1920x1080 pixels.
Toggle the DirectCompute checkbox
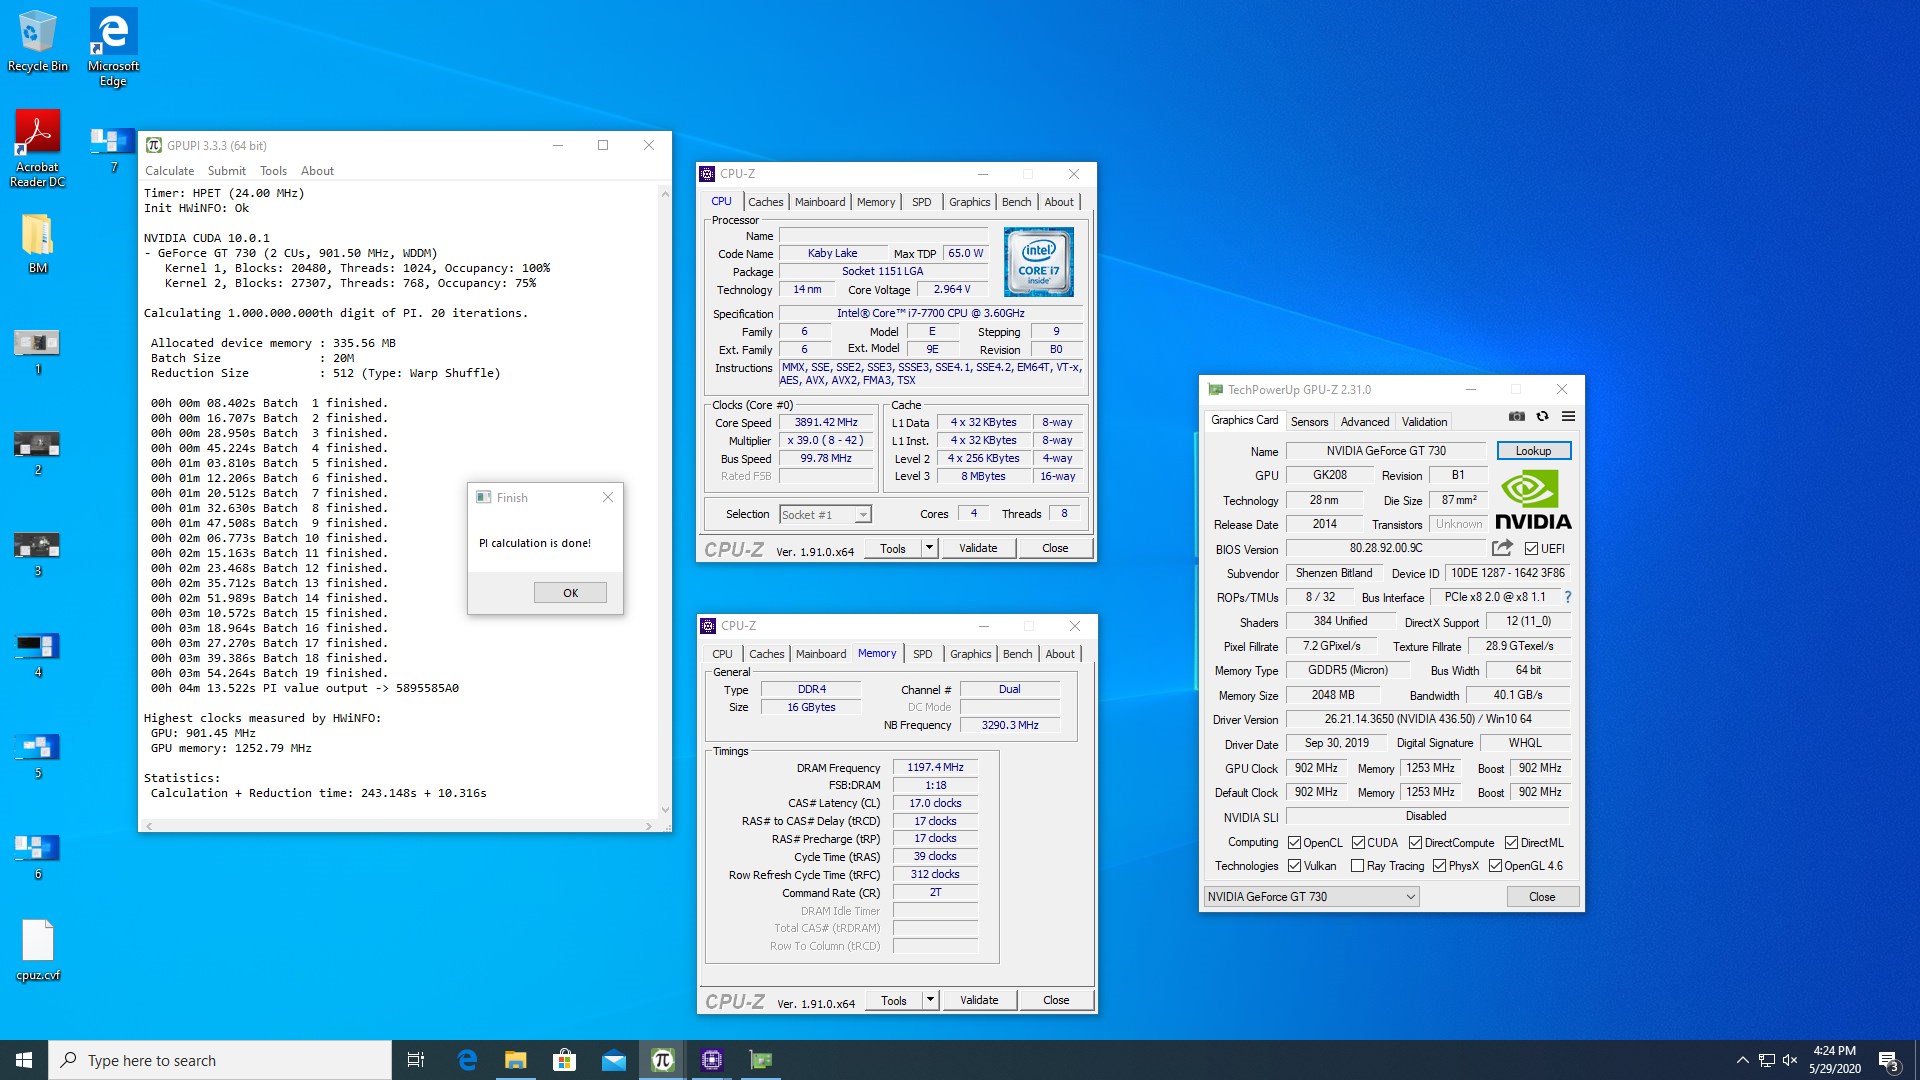click(x=1415, y=843)
